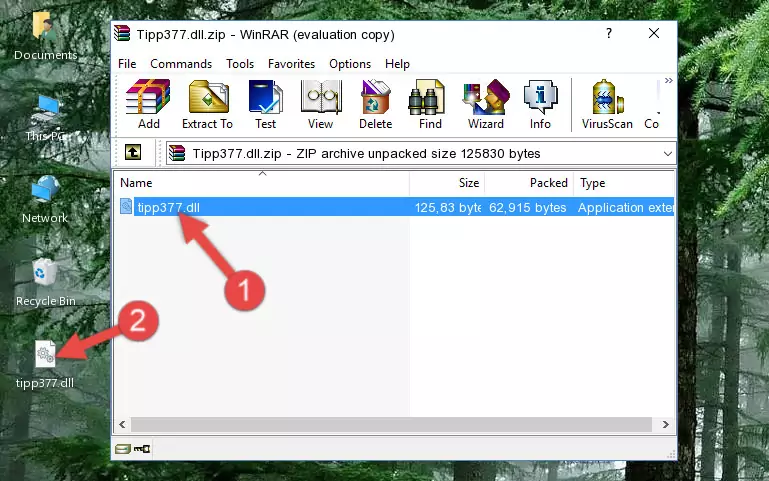Sort by Name column header
This screenshot has height=481, width=769.
[x=262, y=183]
